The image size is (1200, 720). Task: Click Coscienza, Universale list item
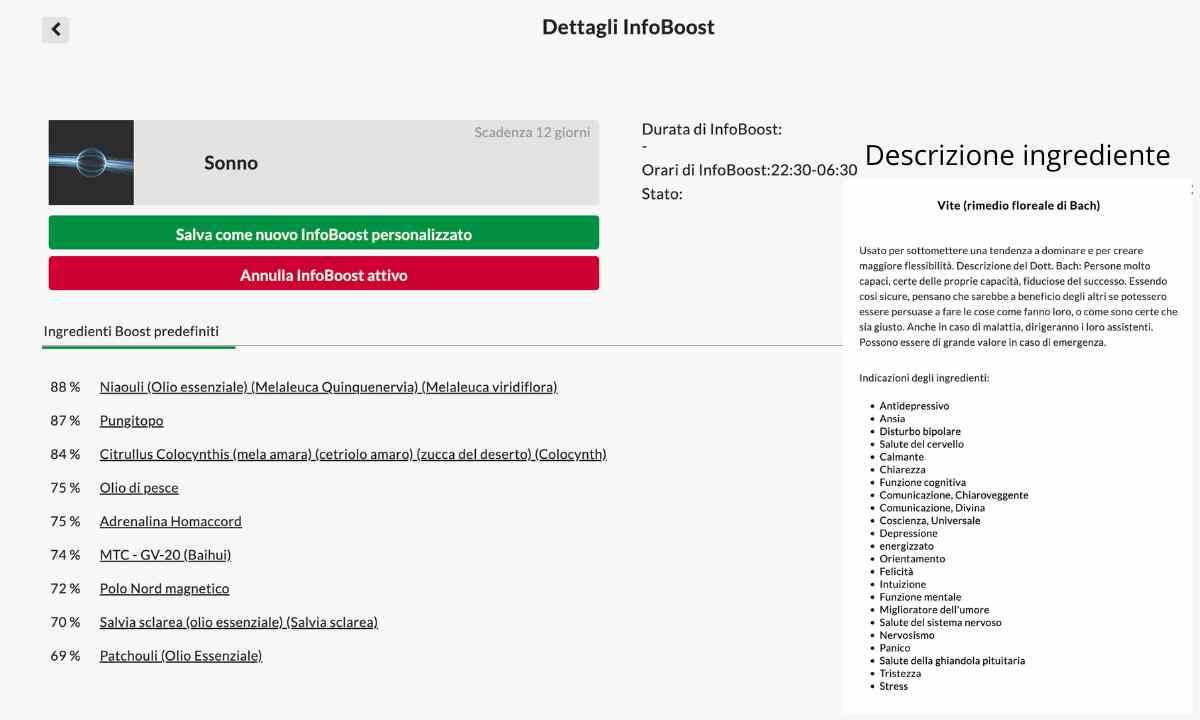pos(930,521)
